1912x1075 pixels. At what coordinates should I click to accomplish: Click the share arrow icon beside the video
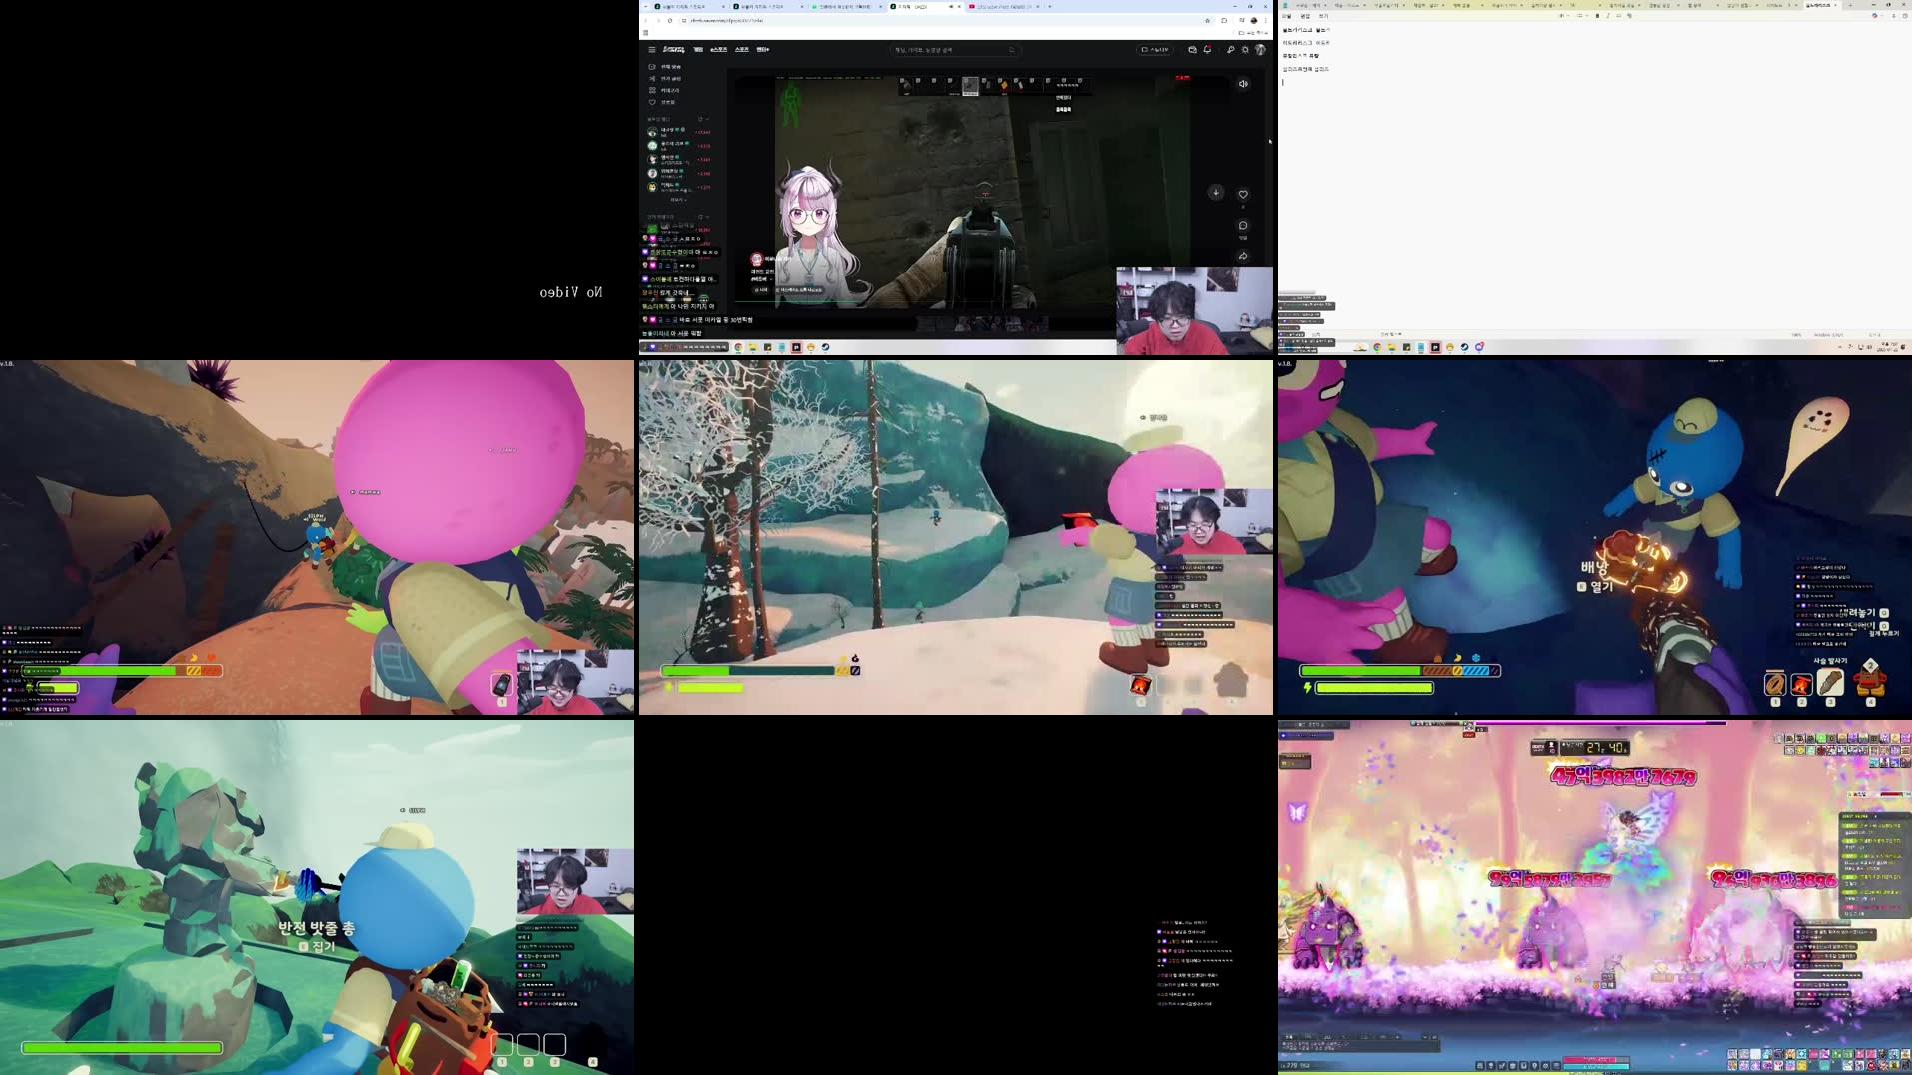point(1243,256)
